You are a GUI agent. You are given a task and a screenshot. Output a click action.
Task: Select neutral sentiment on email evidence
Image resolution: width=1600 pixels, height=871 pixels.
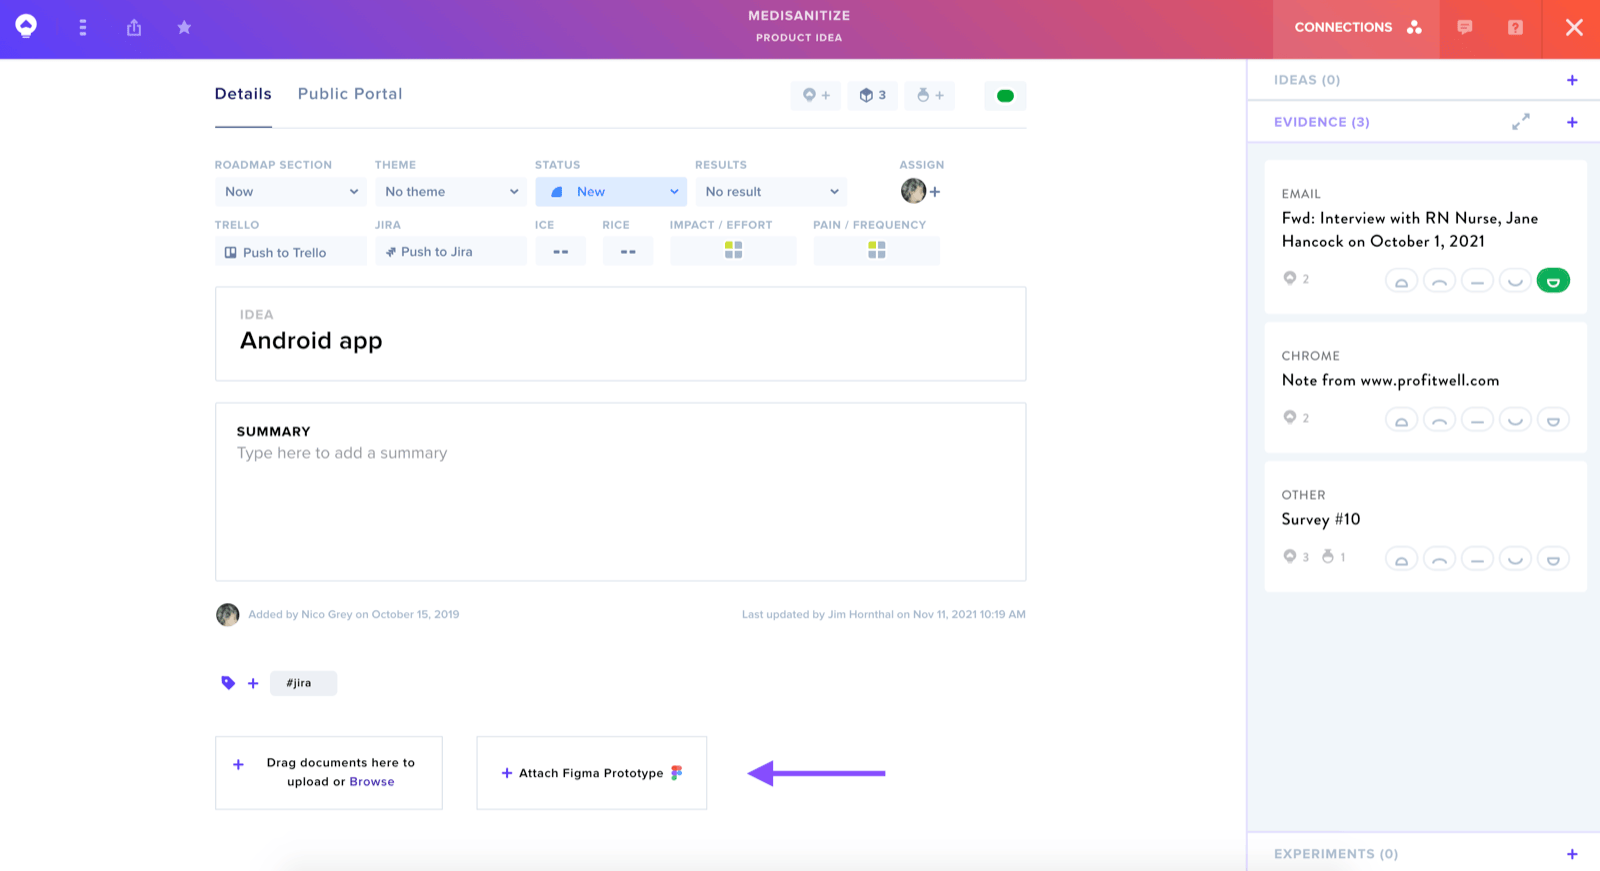[1477, 281]
